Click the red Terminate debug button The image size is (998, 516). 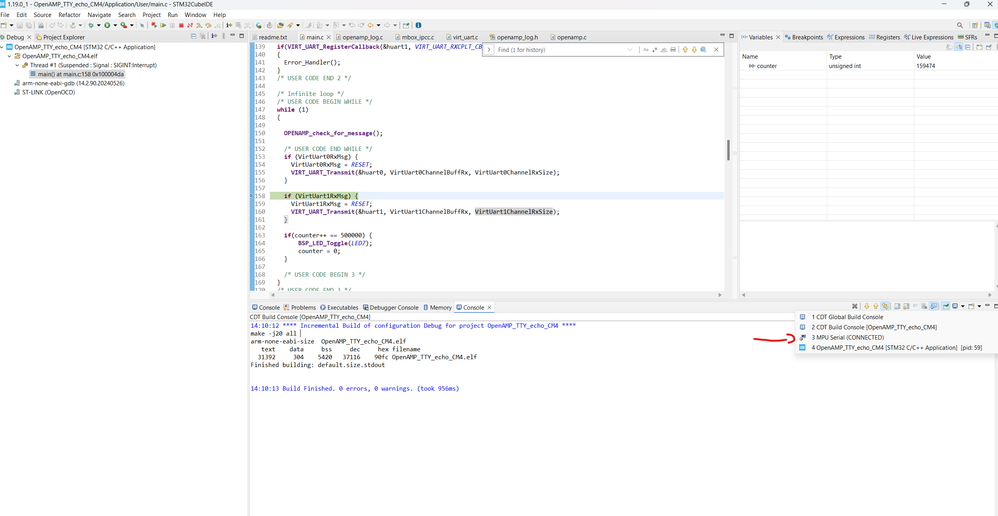point(181,25)
